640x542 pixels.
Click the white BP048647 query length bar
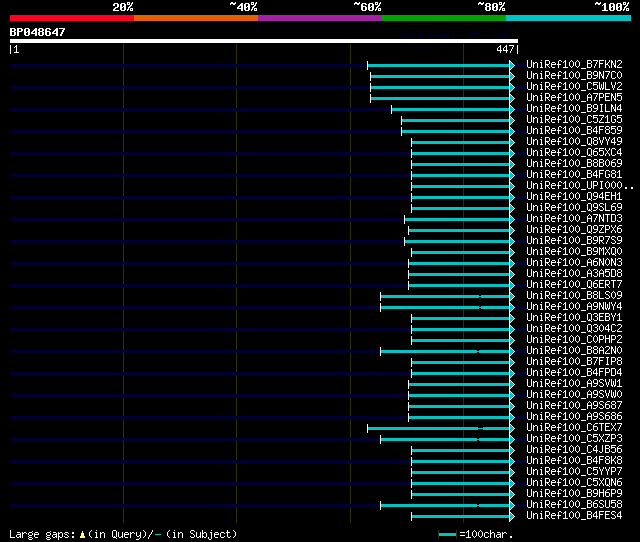[264, 41]
